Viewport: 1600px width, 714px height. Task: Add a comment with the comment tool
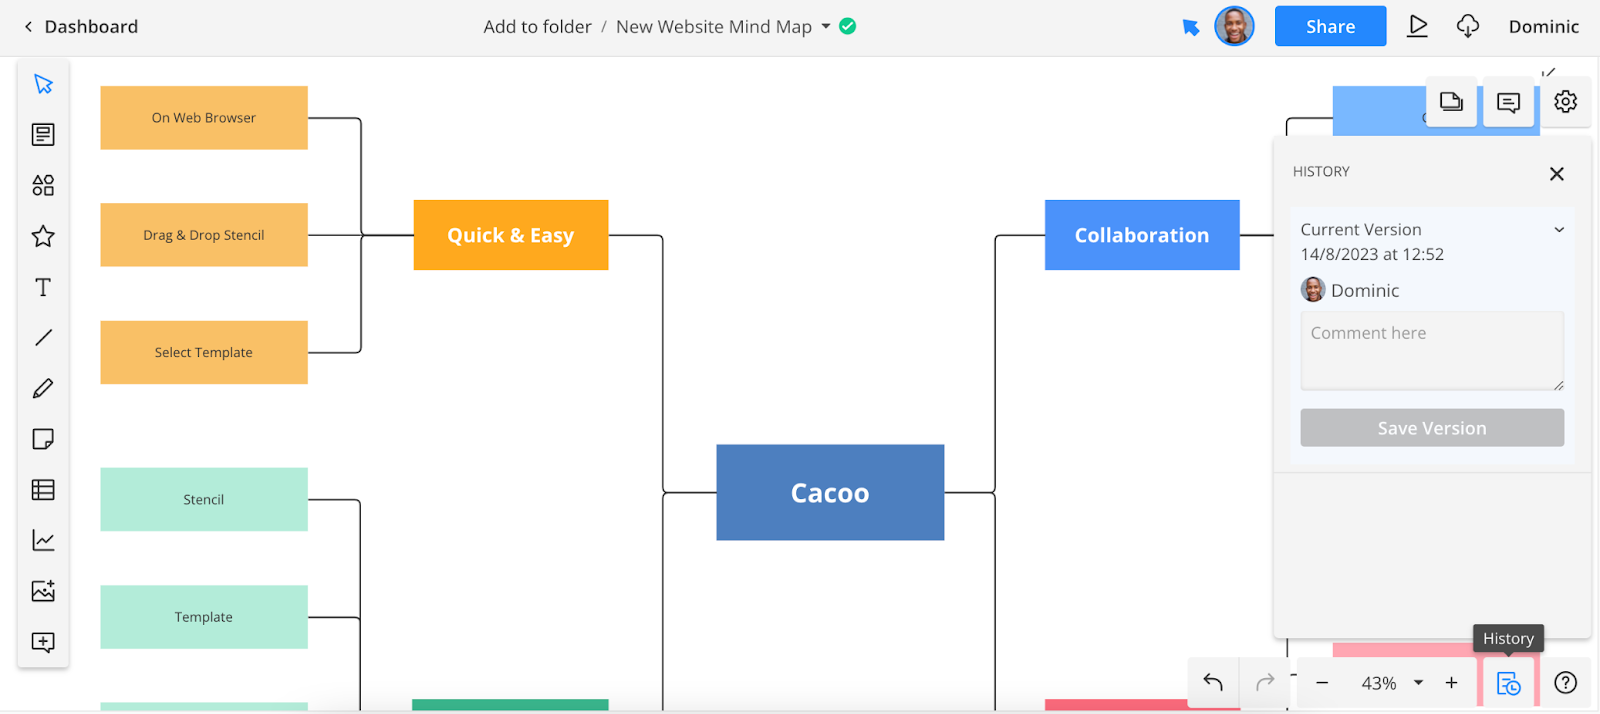coord(43,642)
